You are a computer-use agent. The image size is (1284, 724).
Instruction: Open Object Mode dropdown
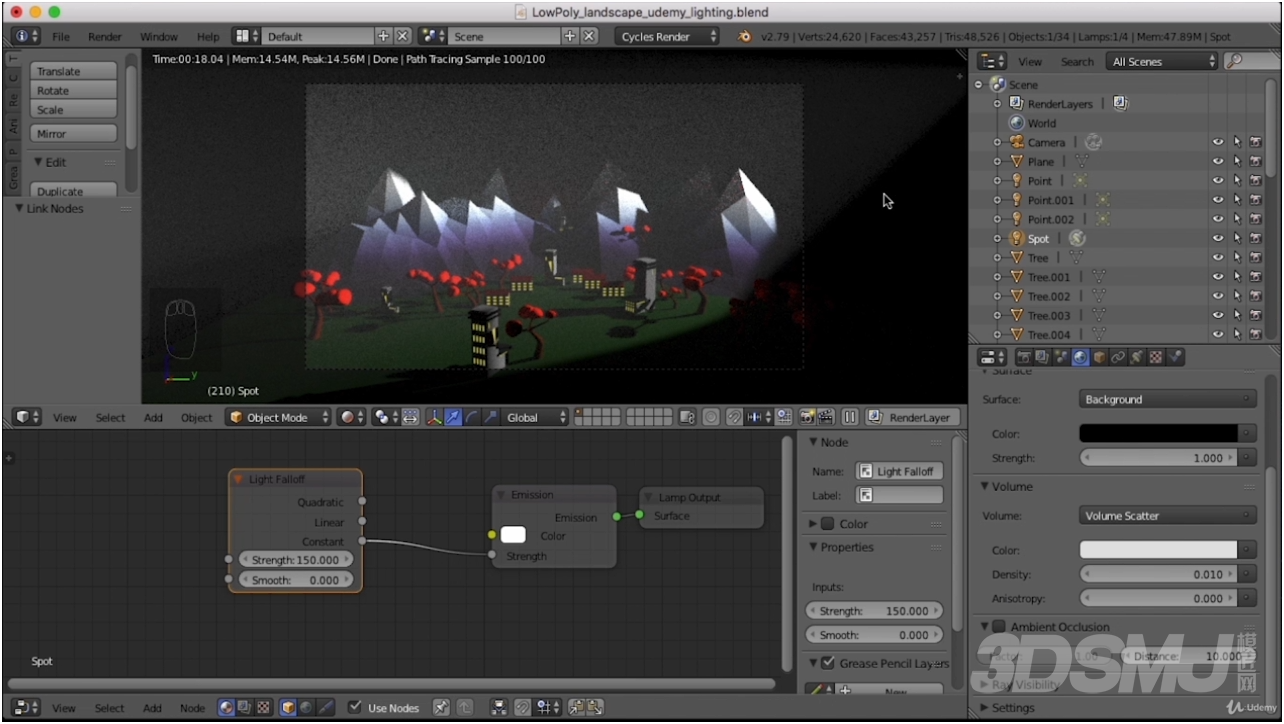(x=278, y=418)
